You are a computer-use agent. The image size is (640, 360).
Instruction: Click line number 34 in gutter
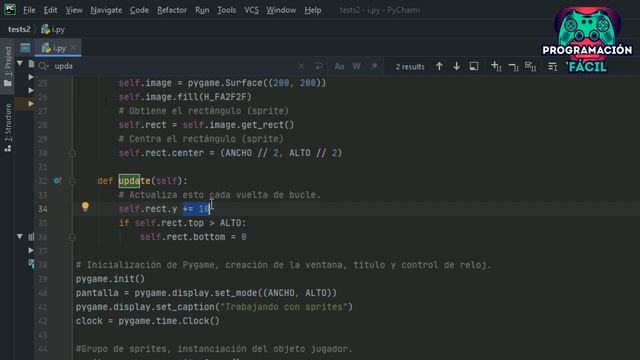pos(42,209)
